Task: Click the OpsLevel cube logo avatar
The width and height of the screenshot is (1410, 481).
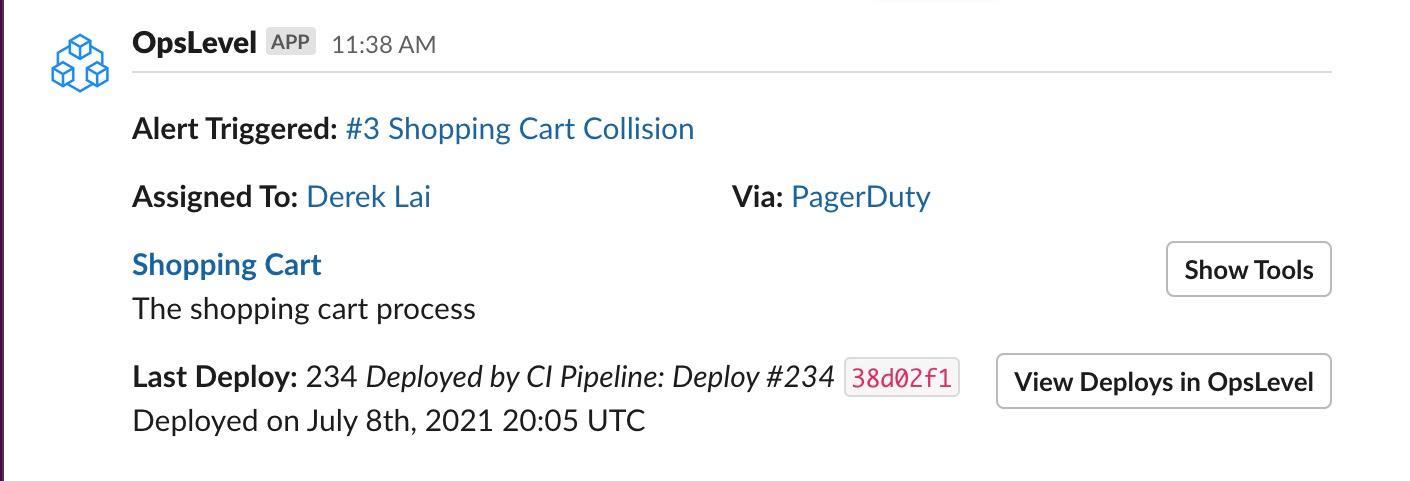Action: pyautogui.click(x=80, y=62)
